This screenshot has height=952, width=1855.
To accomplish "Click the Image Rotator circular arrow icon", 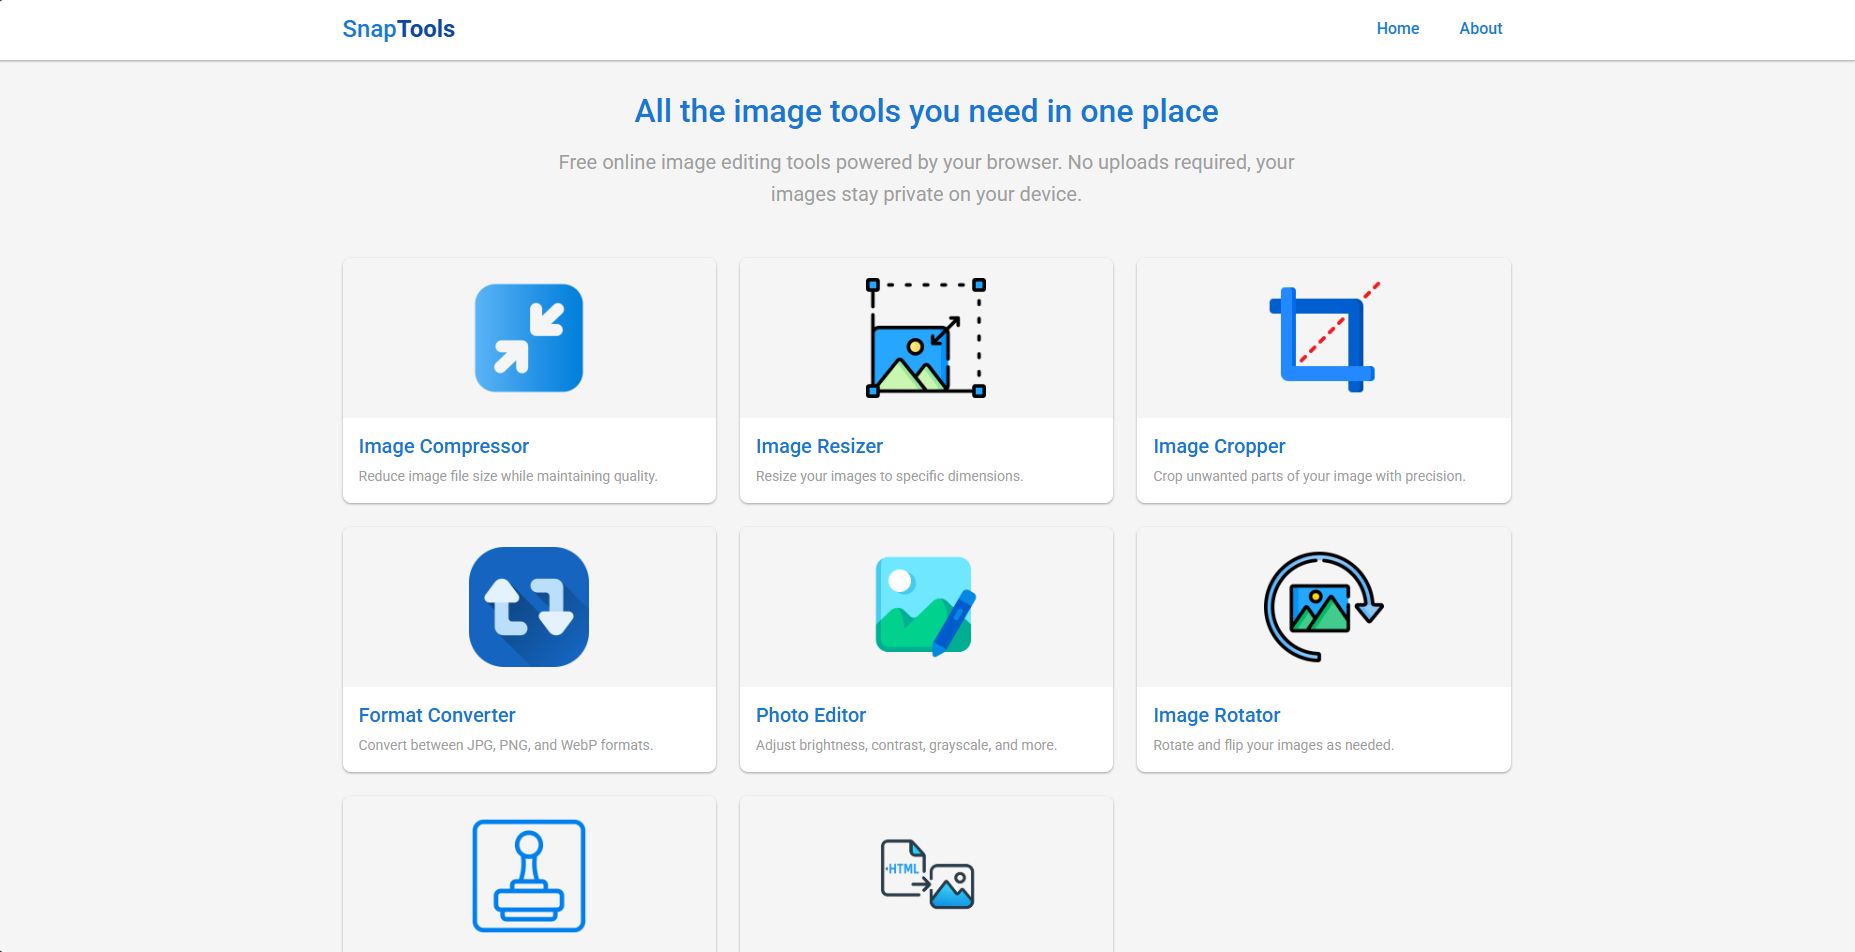I will pyautogui.click(x=1323, y=607).
